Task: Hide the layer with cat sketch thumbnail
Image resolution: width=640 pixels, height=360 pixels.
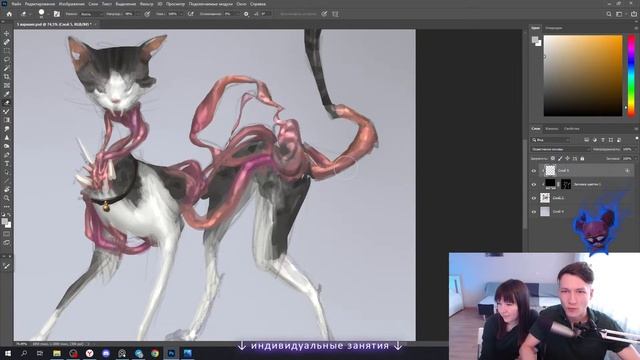Action: (x=534, y=198)
